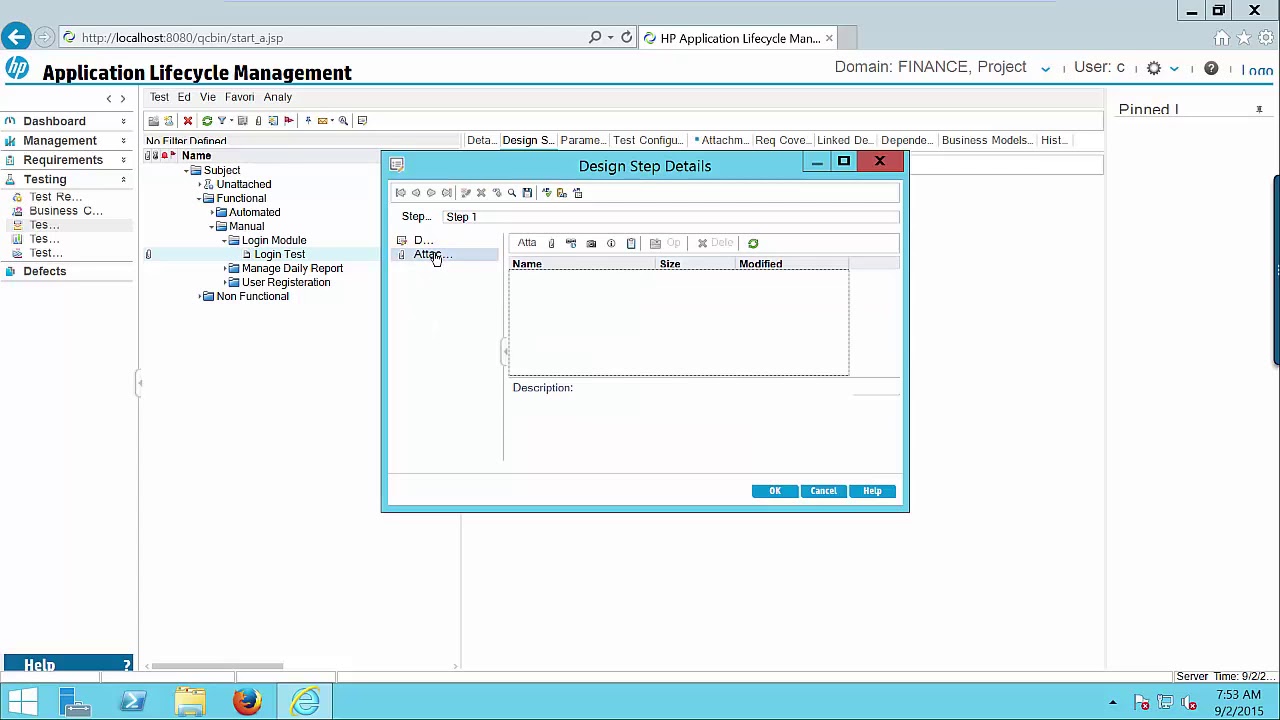
Task: Click the help question mark icon in header
Action: tap(1211, 68)
